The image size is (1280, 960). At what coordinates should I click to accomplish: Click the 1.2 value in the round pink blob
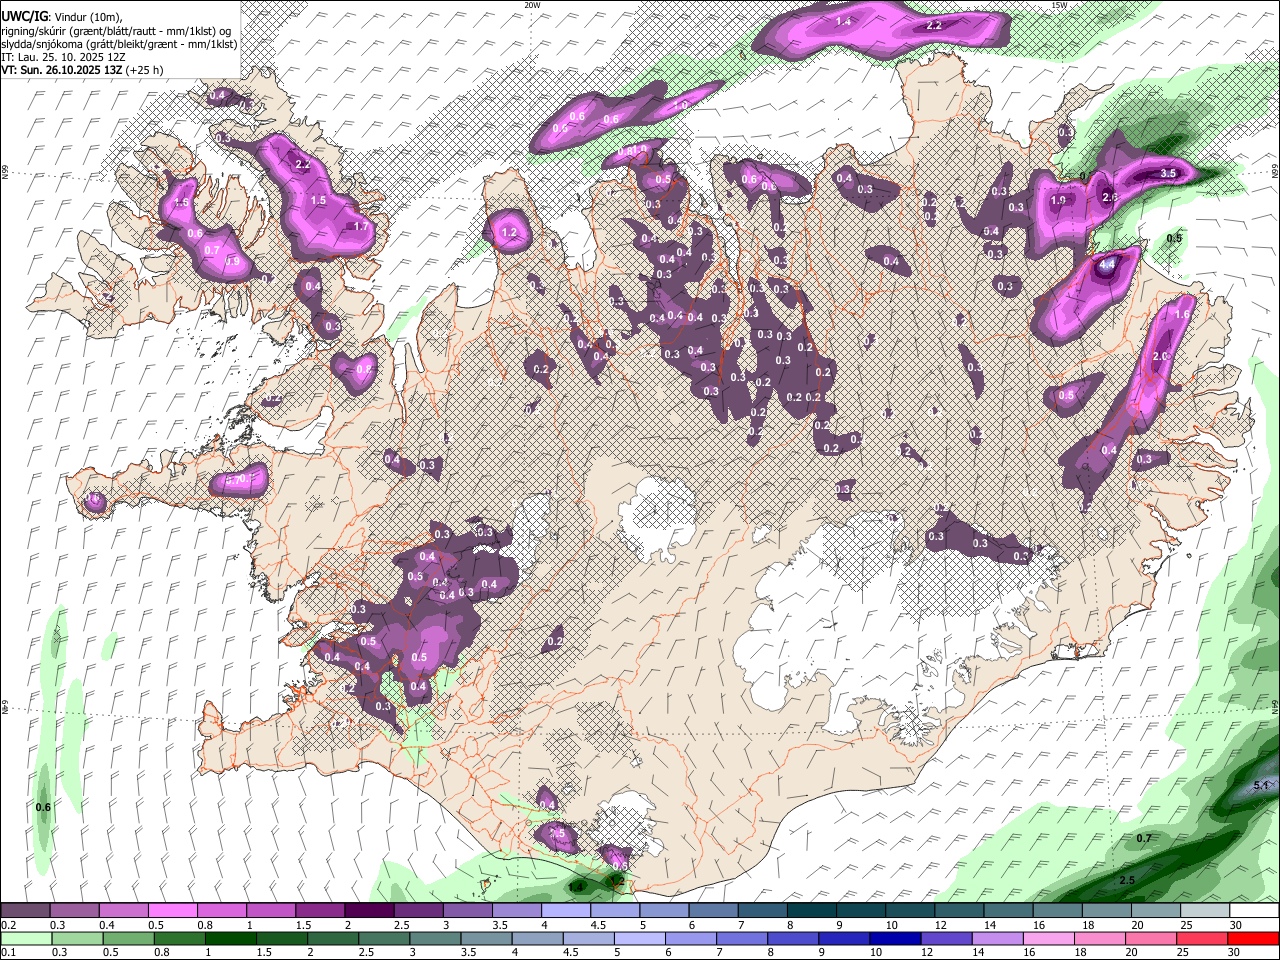[509, 233]
